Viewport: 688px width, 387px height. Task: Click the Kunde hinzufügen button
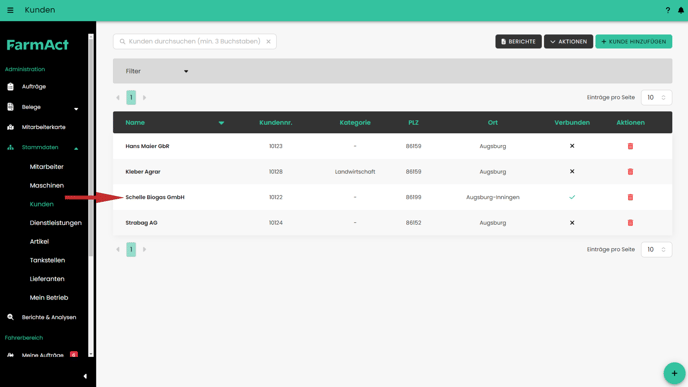[634, 41]
